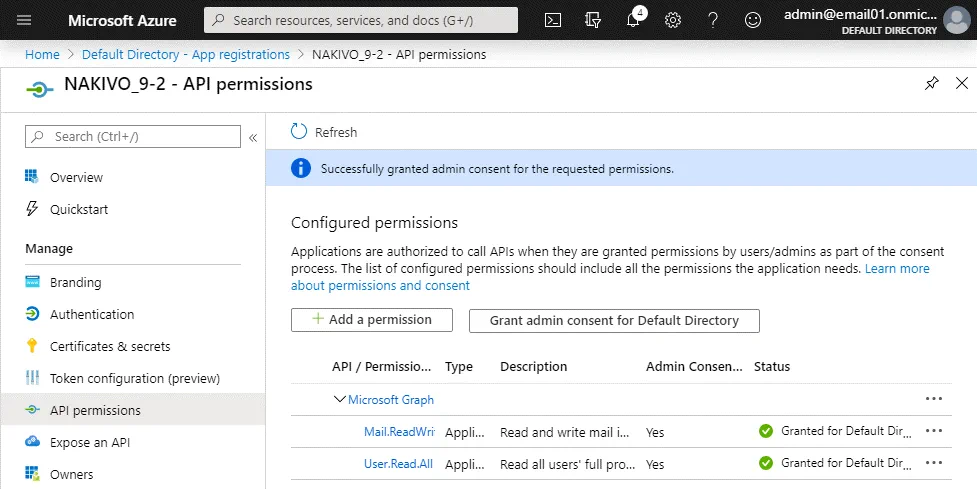
Task: Click the Refresh text label
Action: [x=336, y=132]
